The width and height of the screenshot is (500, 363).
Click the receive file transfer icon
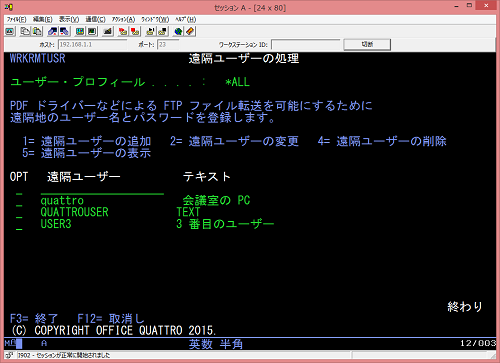coord(64,32)
